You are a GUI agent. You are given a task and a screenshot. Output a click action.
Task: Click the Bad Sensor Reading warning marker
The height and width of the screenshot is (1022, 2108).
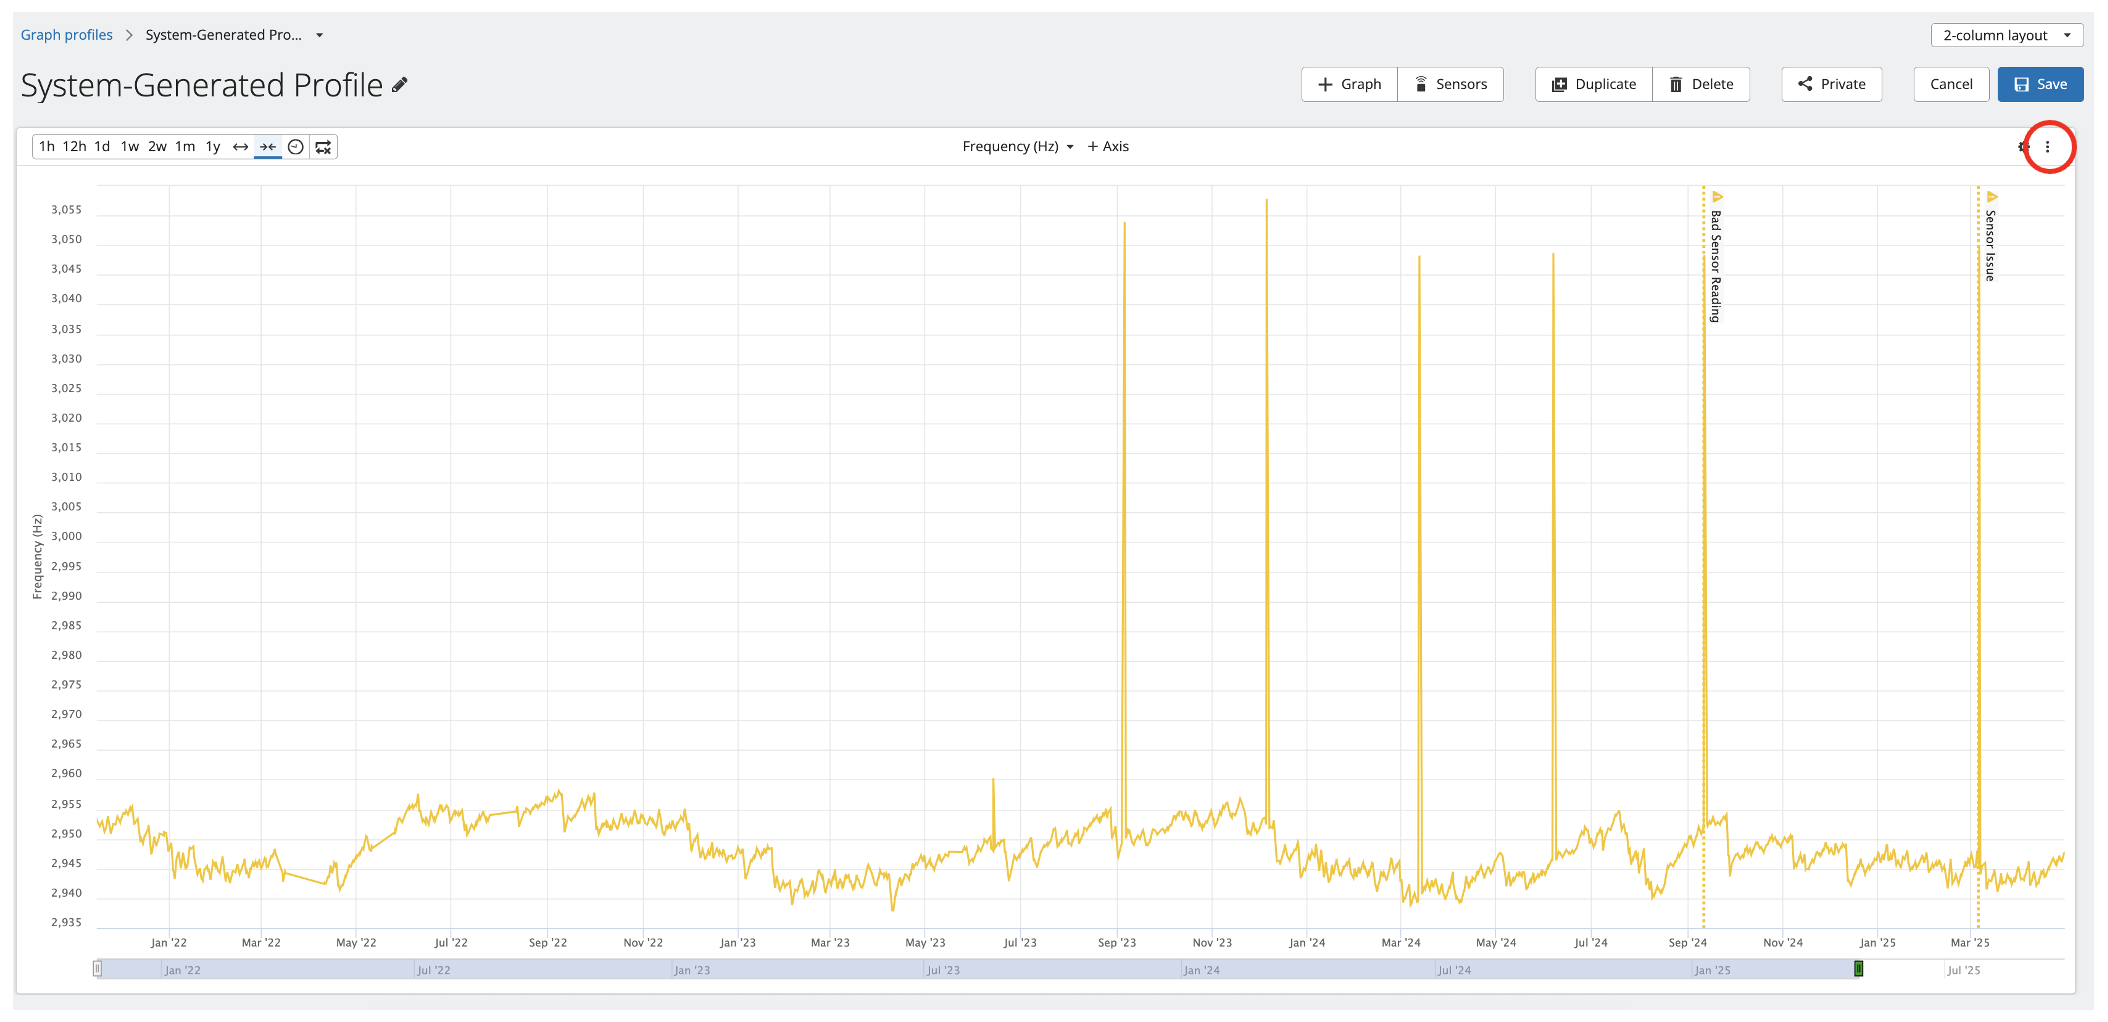[x=1717, y=197]
